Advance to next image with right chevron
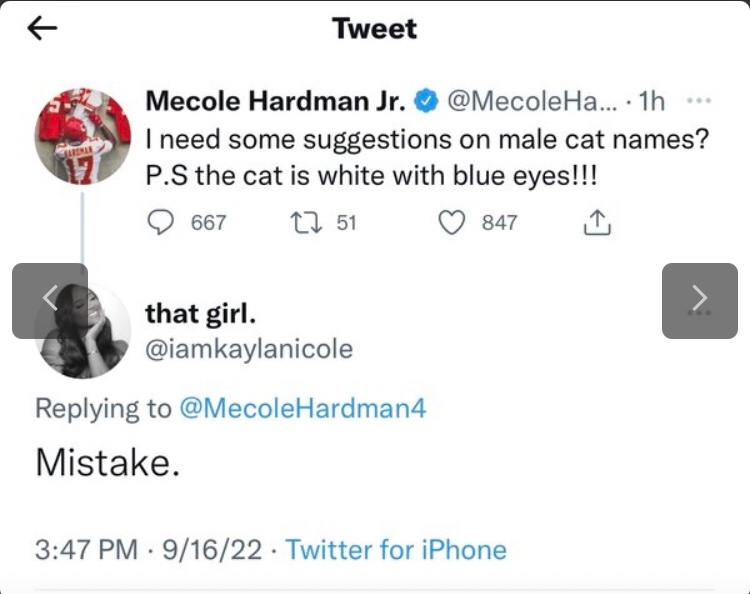The image size is (750, 594). (700, 300)
